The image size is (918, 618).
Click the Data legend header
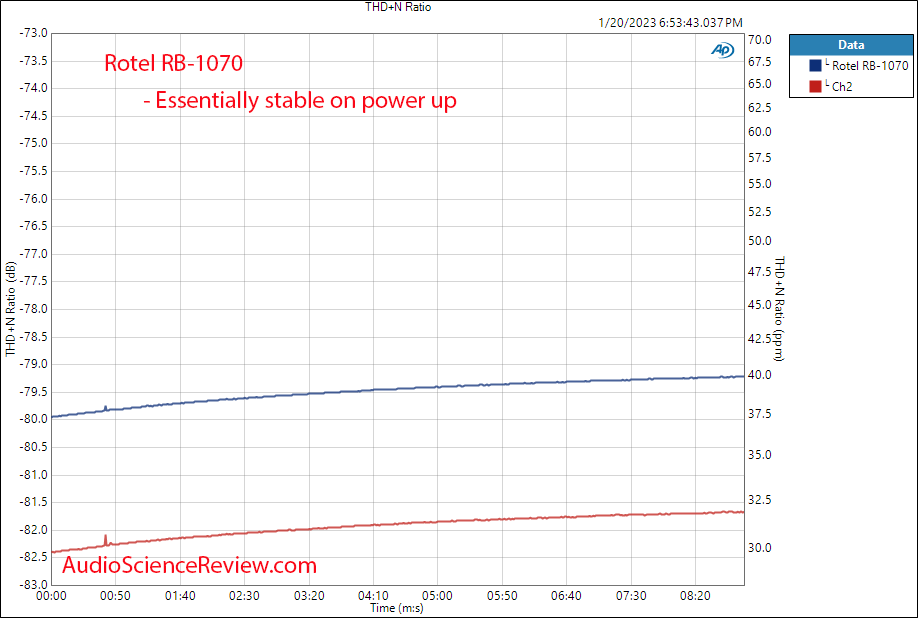coord(851,44)
